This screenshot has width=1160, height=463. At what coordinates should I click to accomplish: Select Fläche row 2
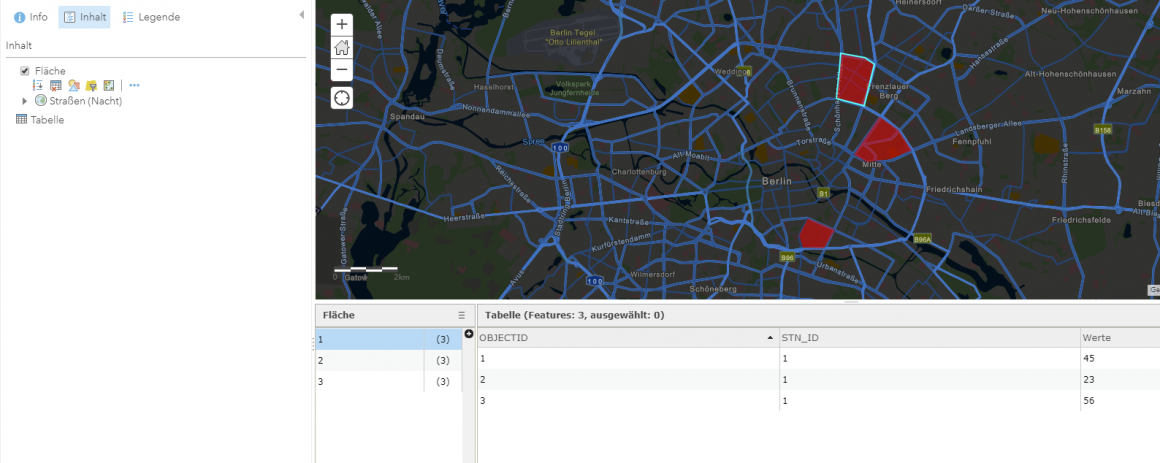tap(389, 360)
